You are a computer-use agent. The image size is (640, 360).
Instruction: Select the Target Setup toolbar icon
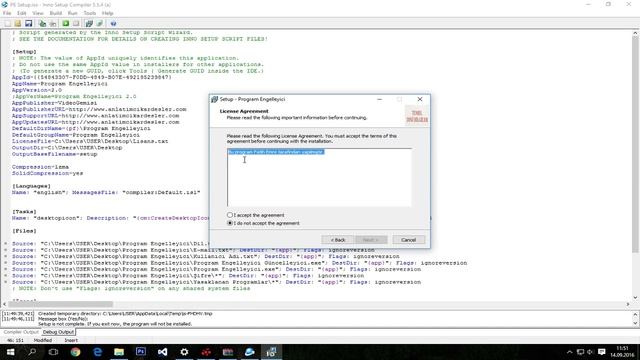coord(89,24)
